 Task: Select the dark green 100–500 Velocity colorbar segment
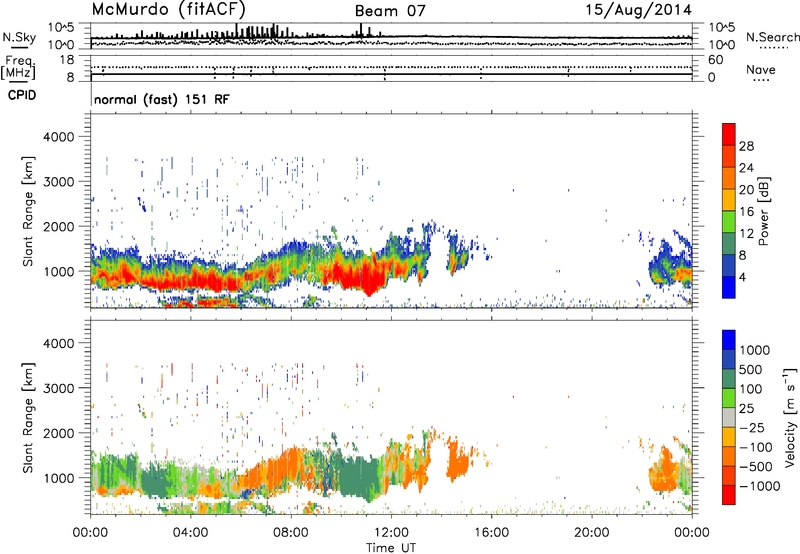[x=729, y=379]
